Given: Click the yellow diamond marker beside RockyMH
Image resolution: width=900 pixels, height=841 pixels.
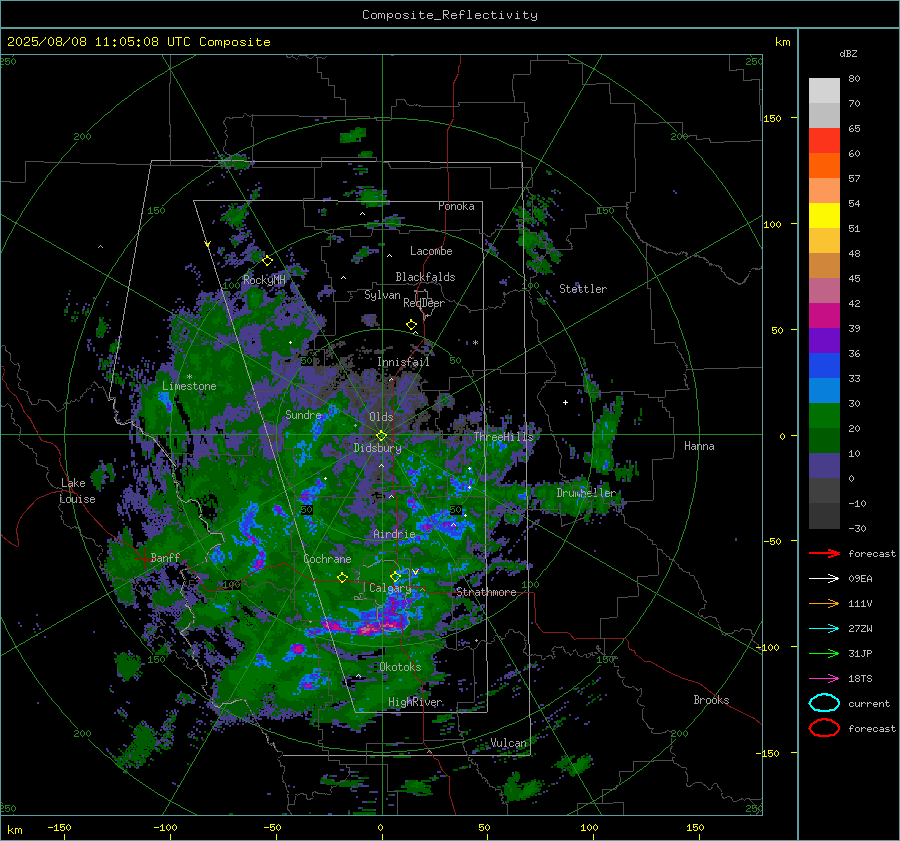Looking at the screenshot, I should pos(267,261).
